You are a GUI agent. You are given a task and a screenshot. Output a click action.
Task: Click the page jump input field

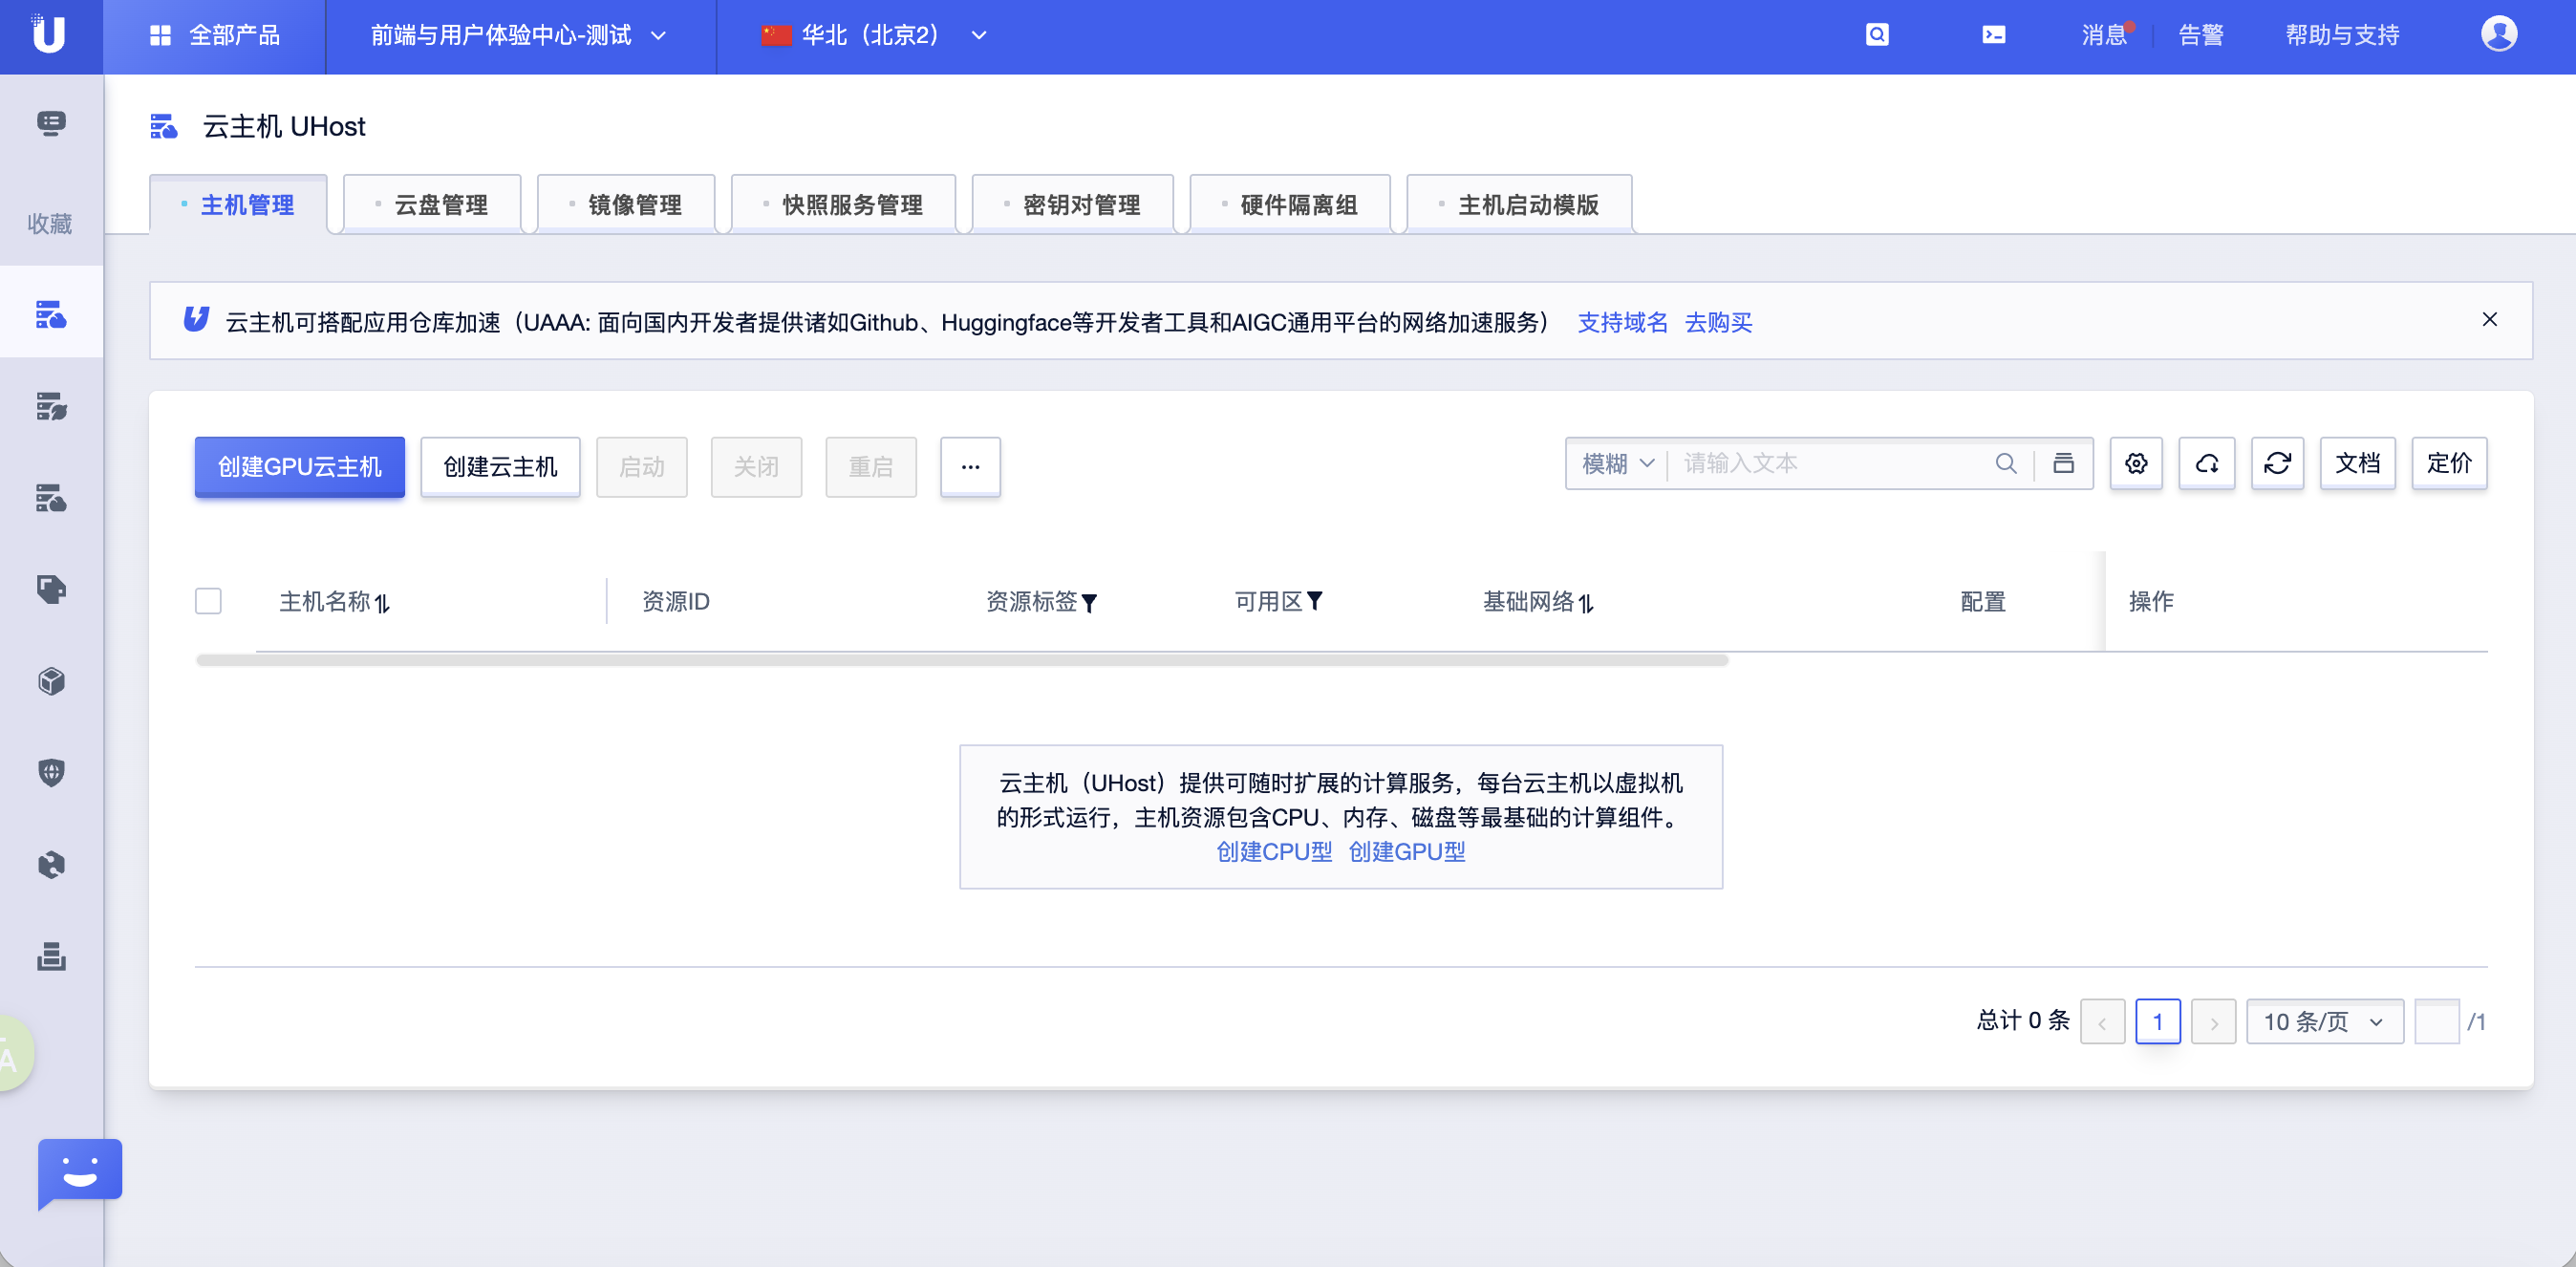(2436, 1021)
